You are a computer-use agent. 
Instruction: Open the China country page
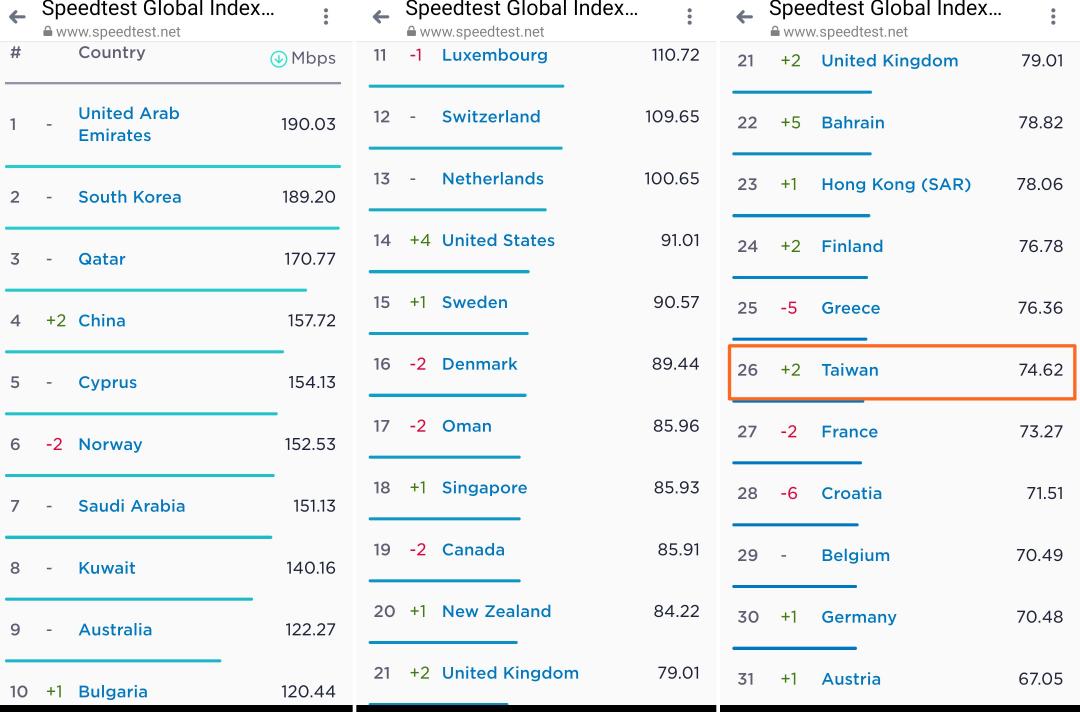coord(102,321)
